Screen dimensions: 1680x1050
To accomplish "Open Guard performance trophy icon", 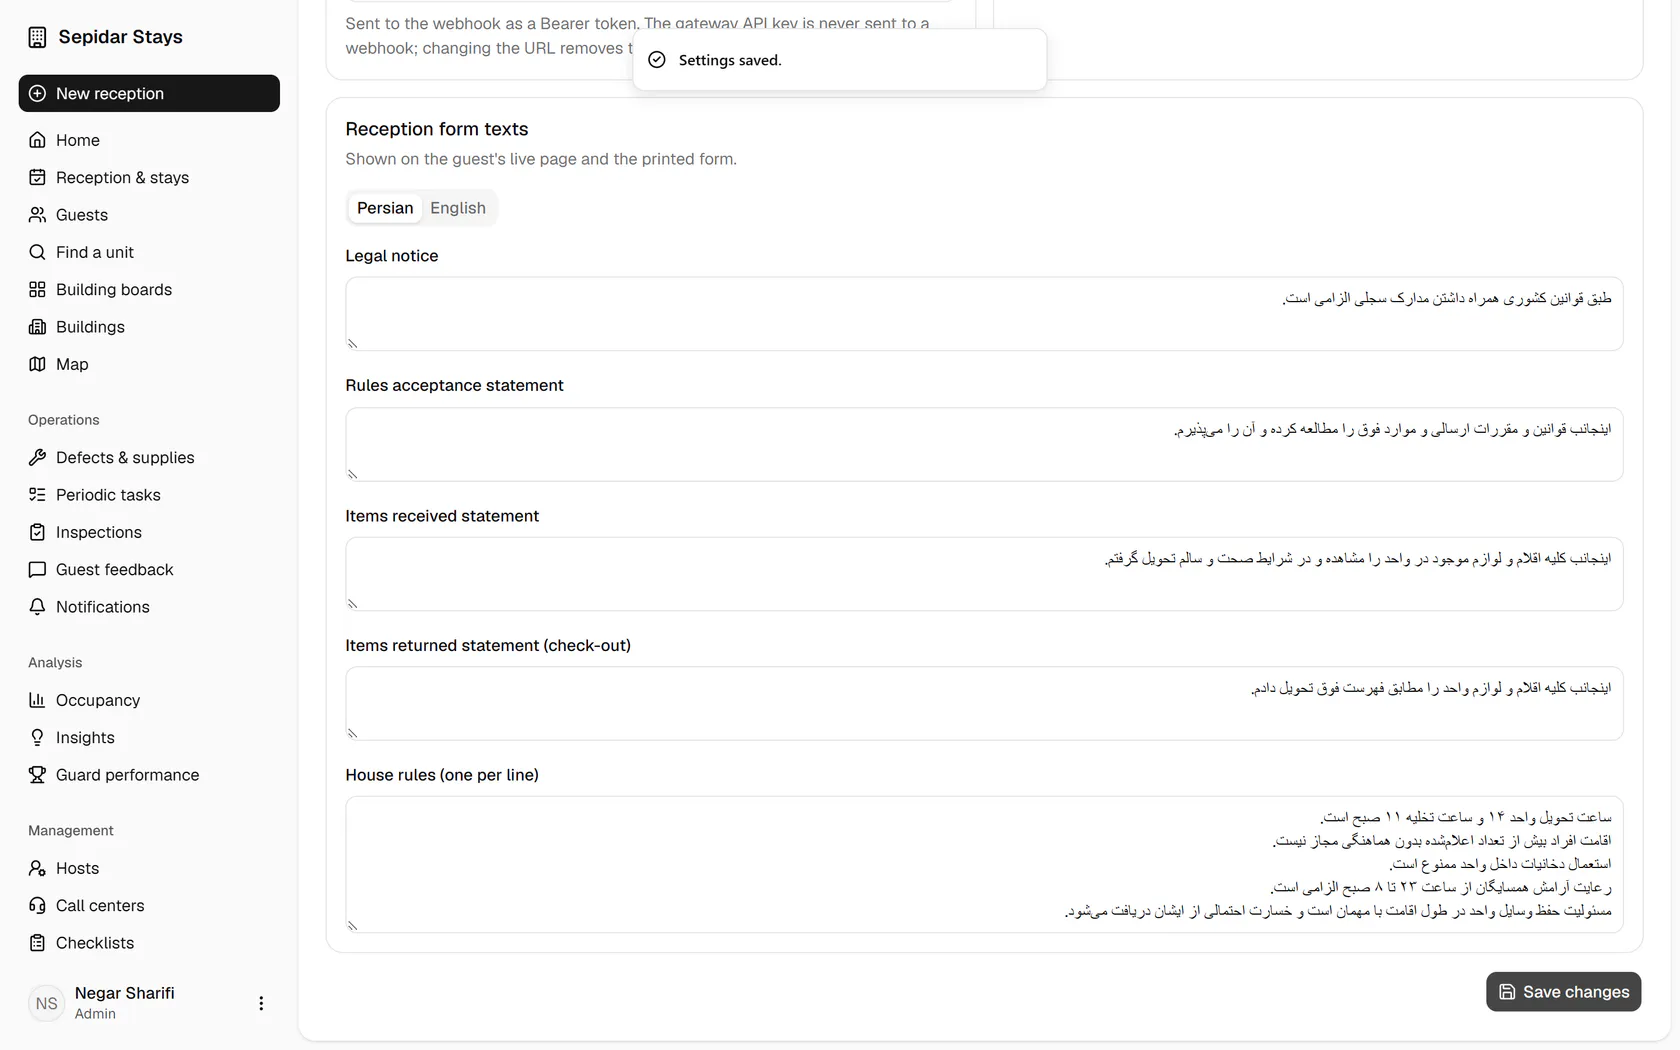I will tap(37, 775).
